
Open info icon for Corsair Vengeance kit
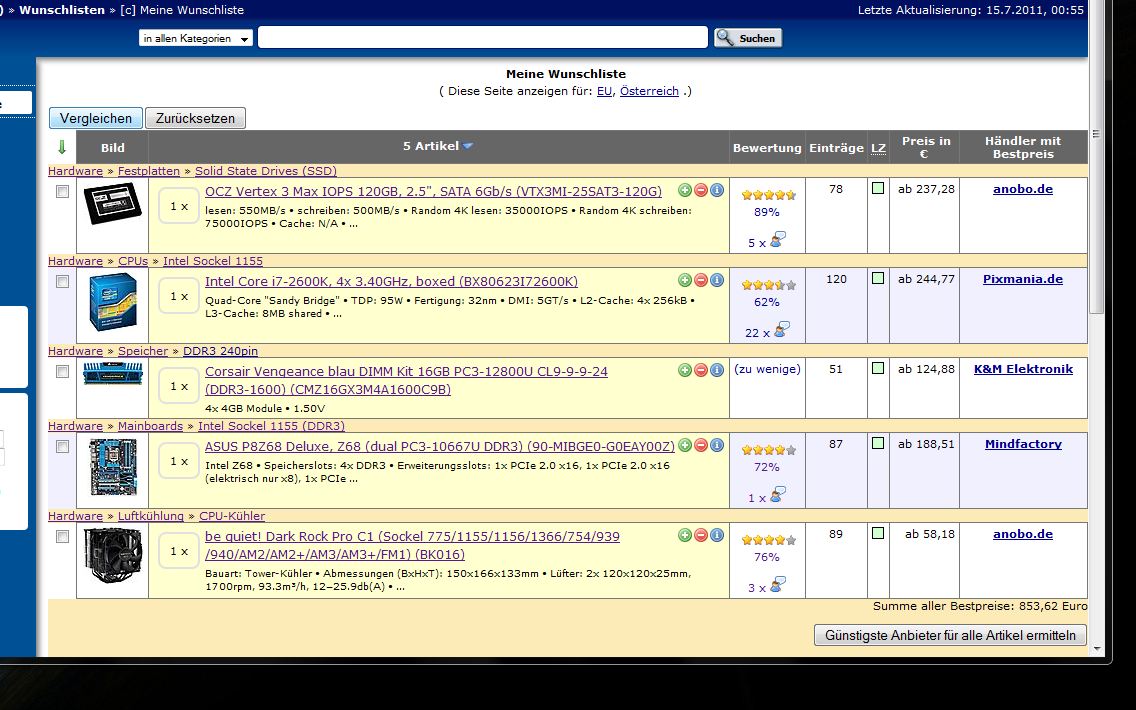tap(717, 370)
